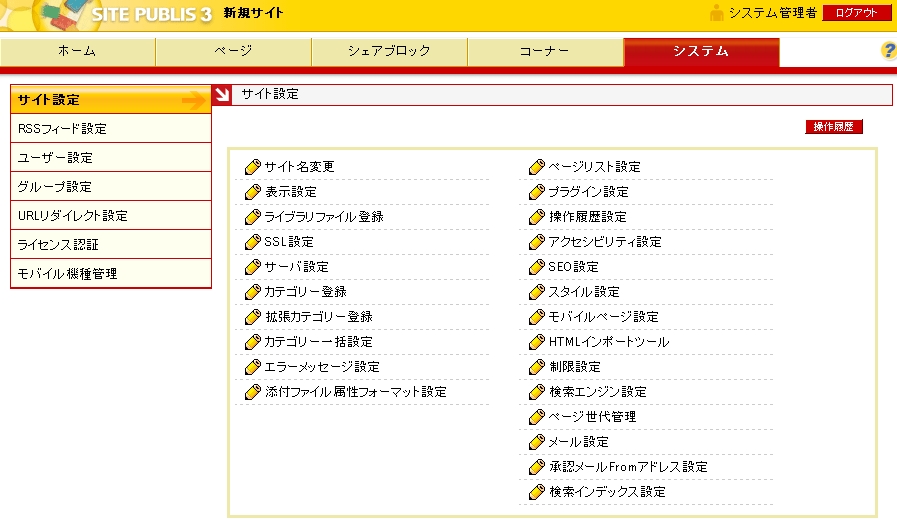Open the HTMLインポートツール link
Screen dimensions: 897x523
[x=609, y=342]
